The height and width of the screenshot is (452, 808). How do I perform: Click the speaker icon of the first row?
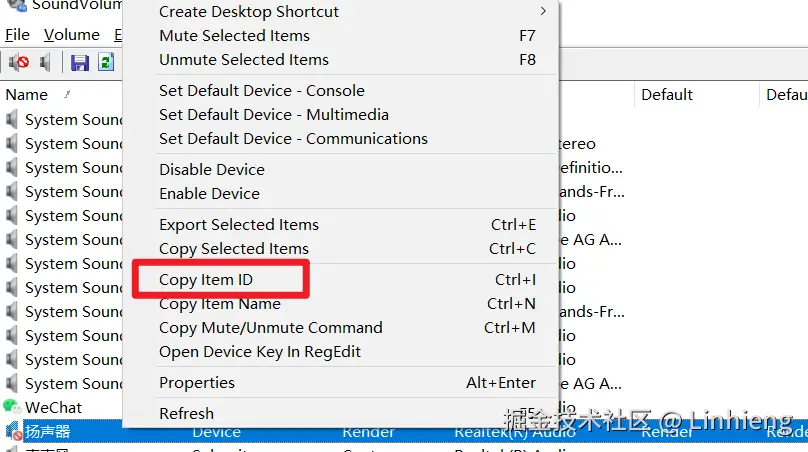pyautogui.click(x=12, y=119)
